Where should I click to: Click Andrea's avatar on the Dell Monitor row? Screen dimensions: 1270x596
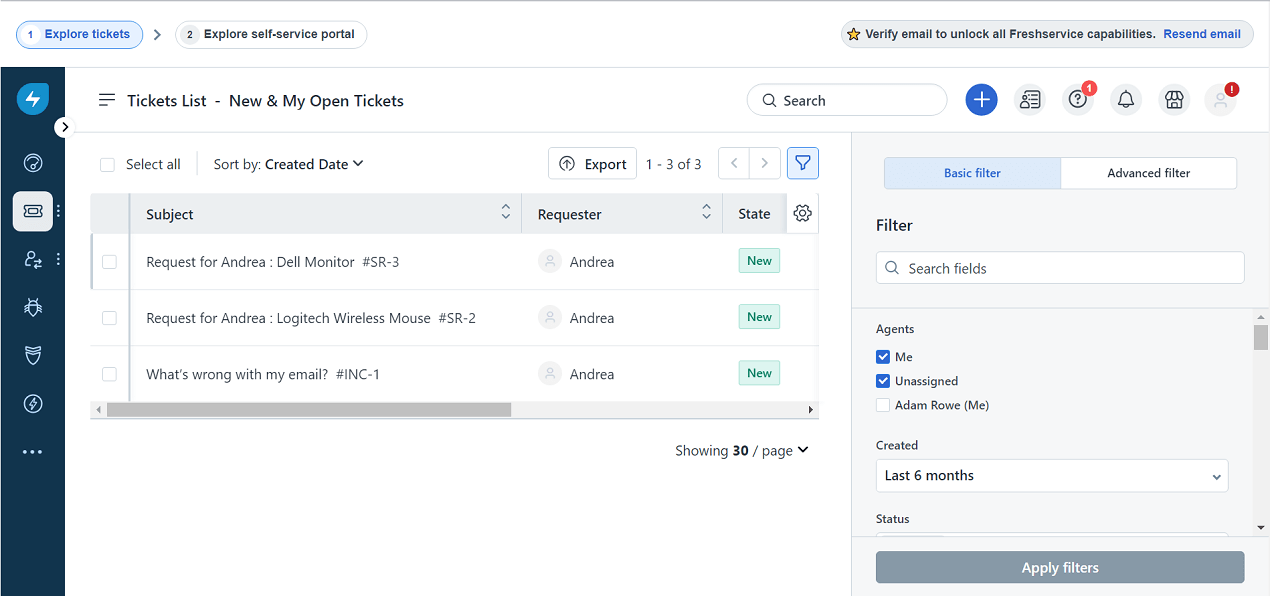point(550,261)
